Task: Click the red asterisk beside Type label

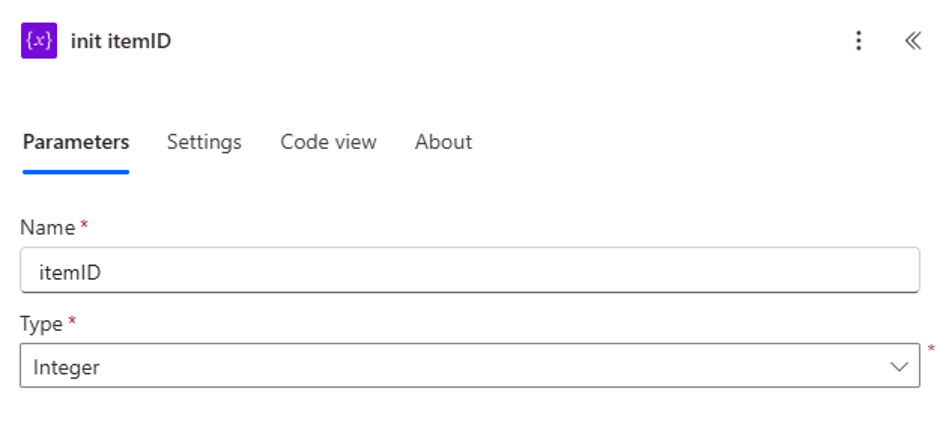Action: click(x=72, y=320)
